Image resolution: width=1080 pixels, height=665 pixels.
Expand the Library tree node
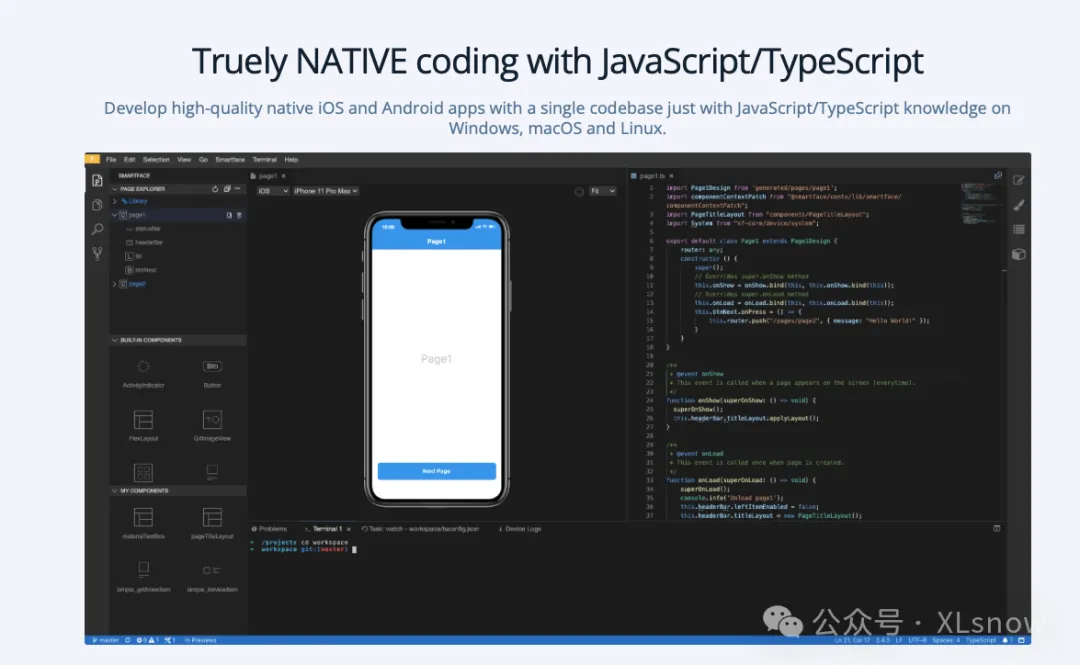[x=114, y=201]
